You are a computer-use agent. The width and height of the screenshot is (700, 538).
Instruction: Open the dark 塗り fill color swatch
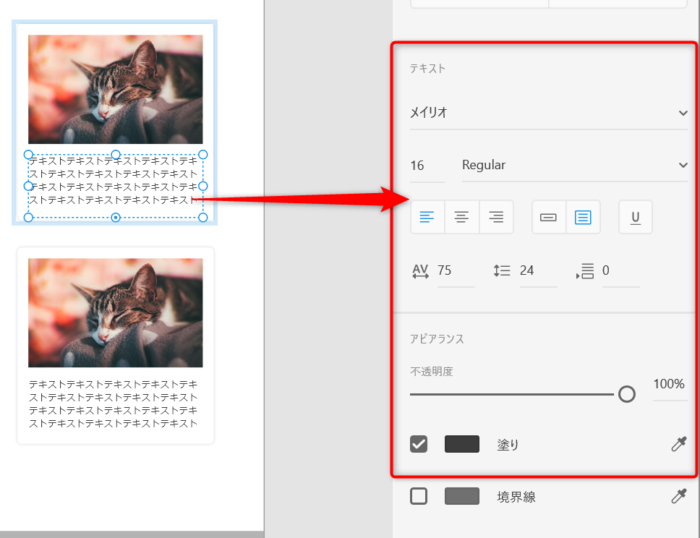point(462,444)
